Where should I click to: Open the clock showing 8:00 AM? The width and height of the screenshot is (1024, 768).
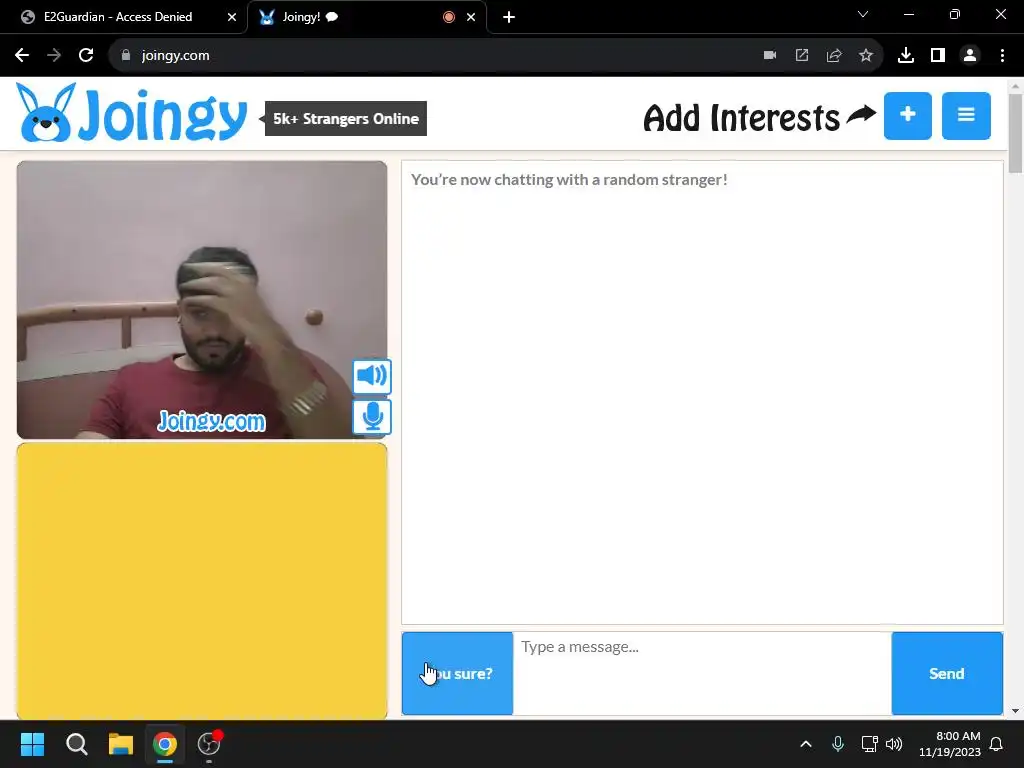coord(950,744)
